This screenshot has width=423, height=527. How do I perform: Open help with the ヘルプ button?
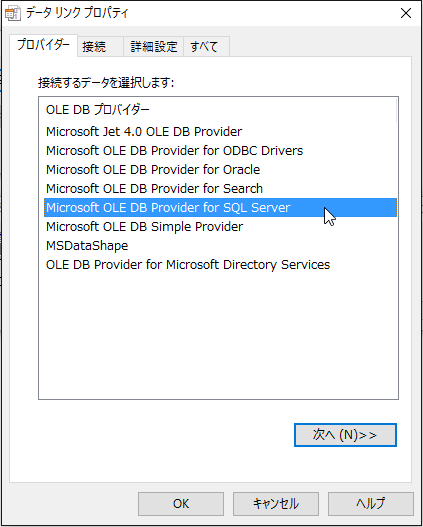tap(371, 504)
